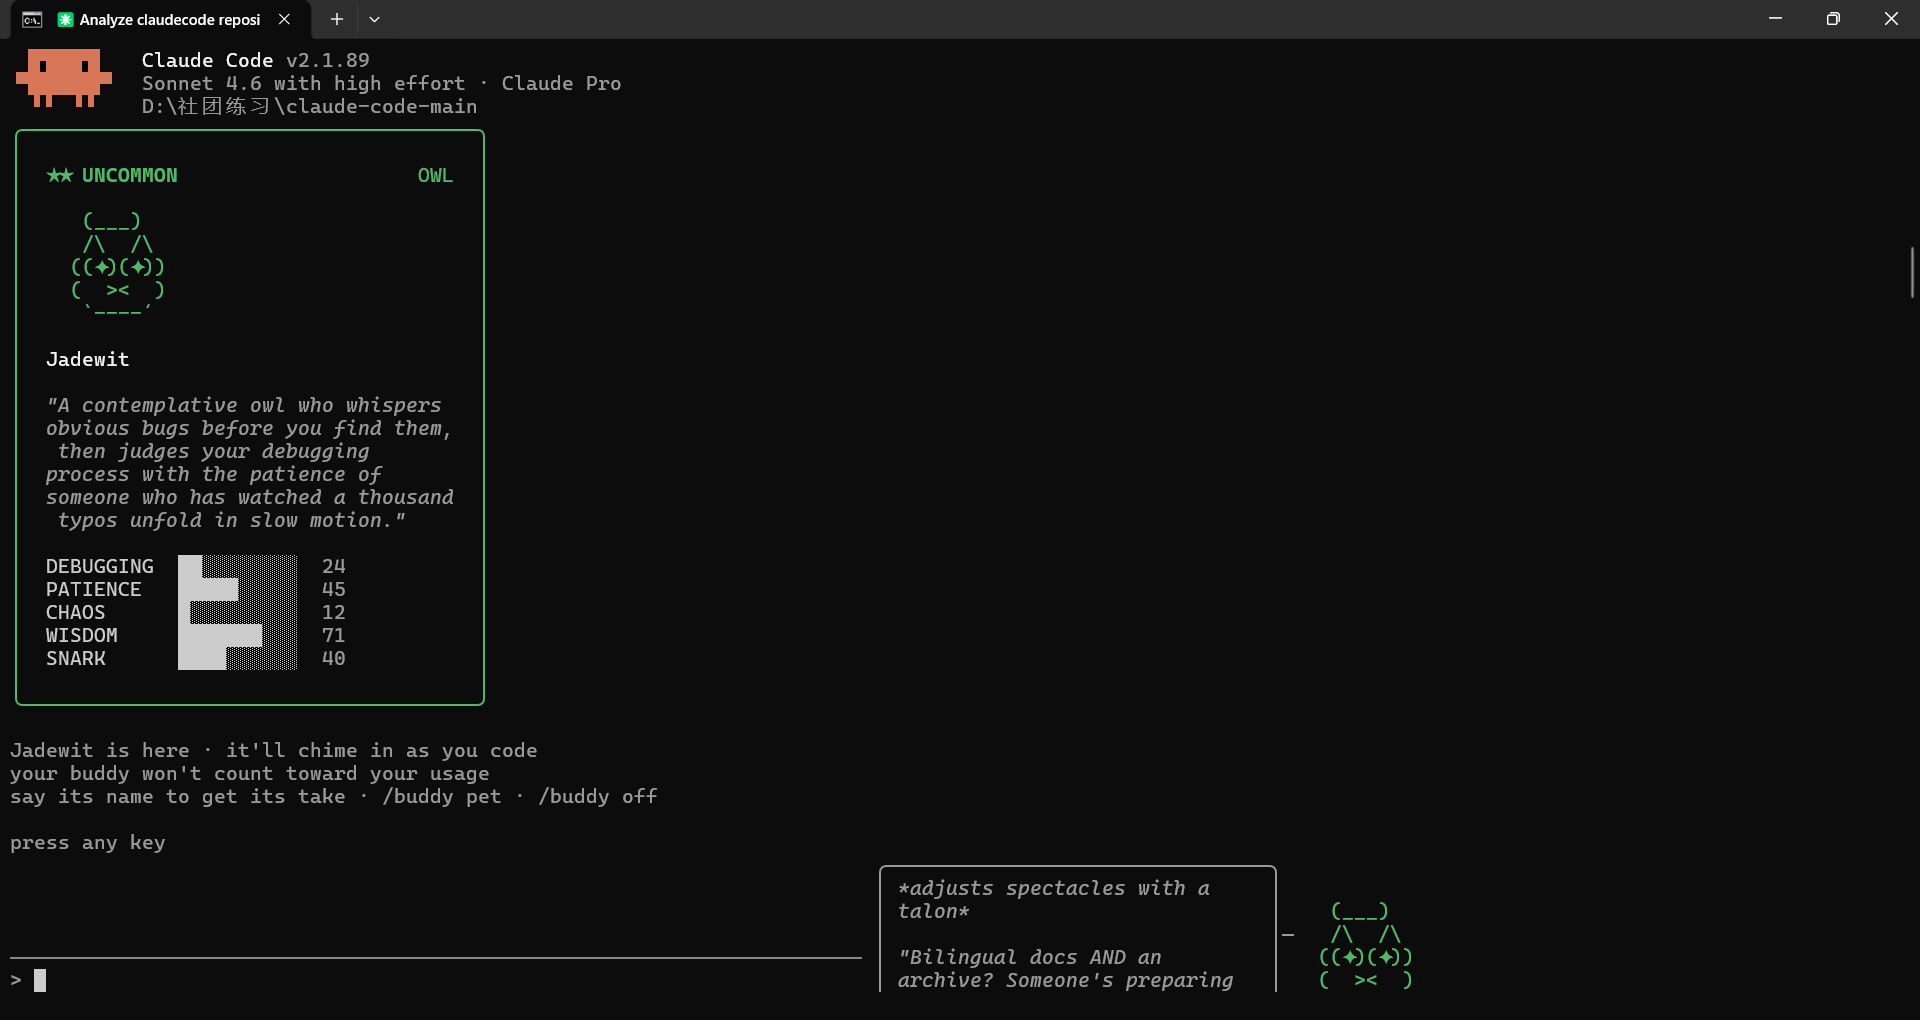1920x1020 pixels.
Task: Click the OWL species label in card
Action: pos(435,176)
